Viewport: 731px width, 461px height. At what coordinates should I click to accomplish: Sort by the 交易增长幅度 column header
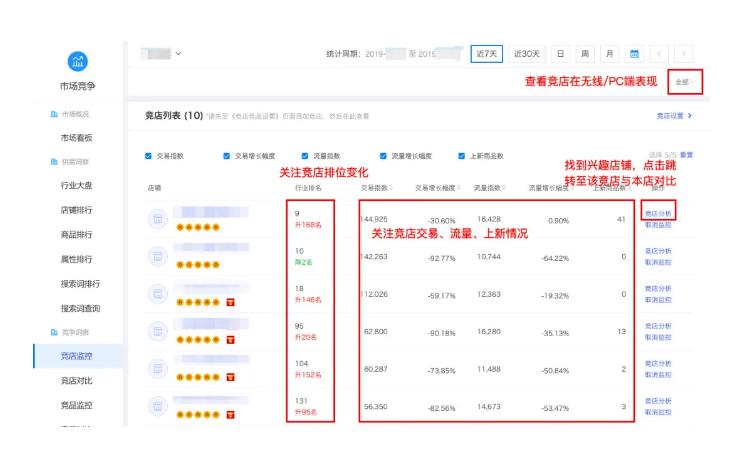pos(438,188)
